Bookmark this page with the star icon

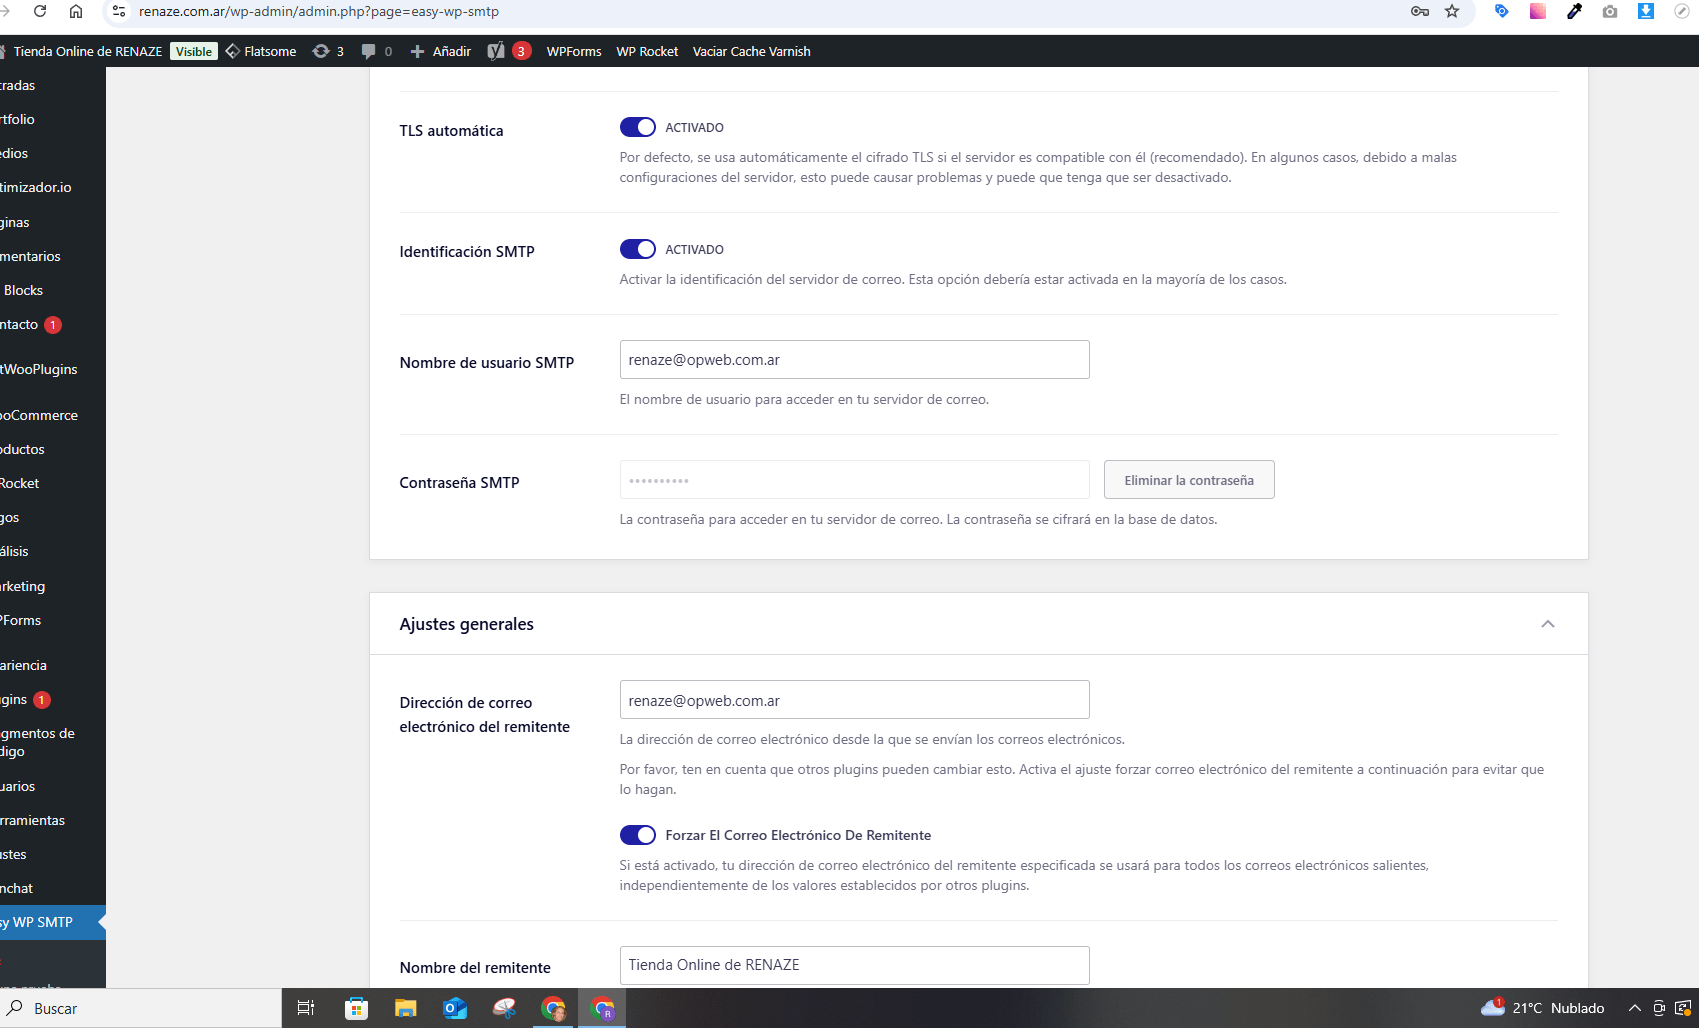tap(1452, 11)
